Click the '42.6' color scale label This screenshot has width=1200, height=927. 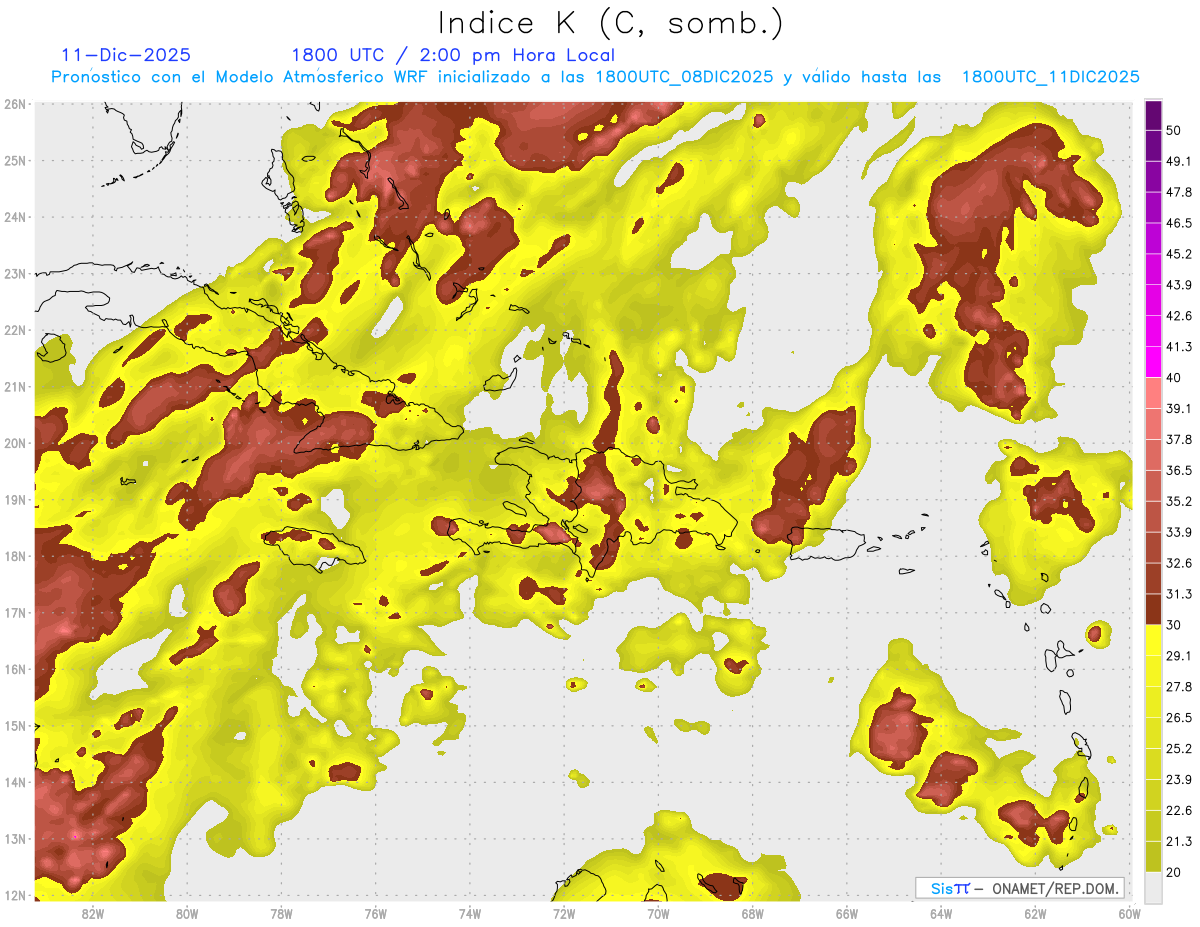1179,317
